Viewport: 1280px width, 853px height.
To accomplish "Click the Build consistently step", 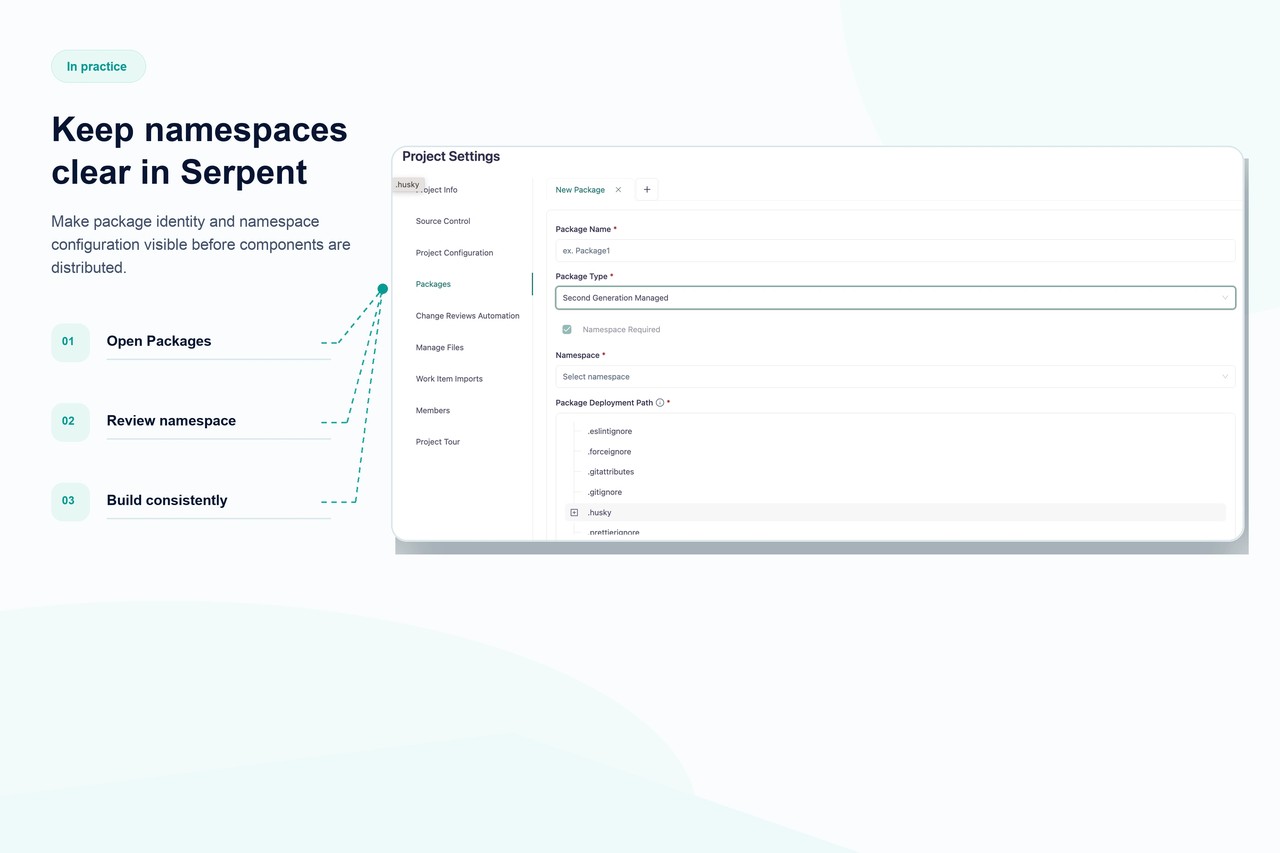I will coord(167,500).
